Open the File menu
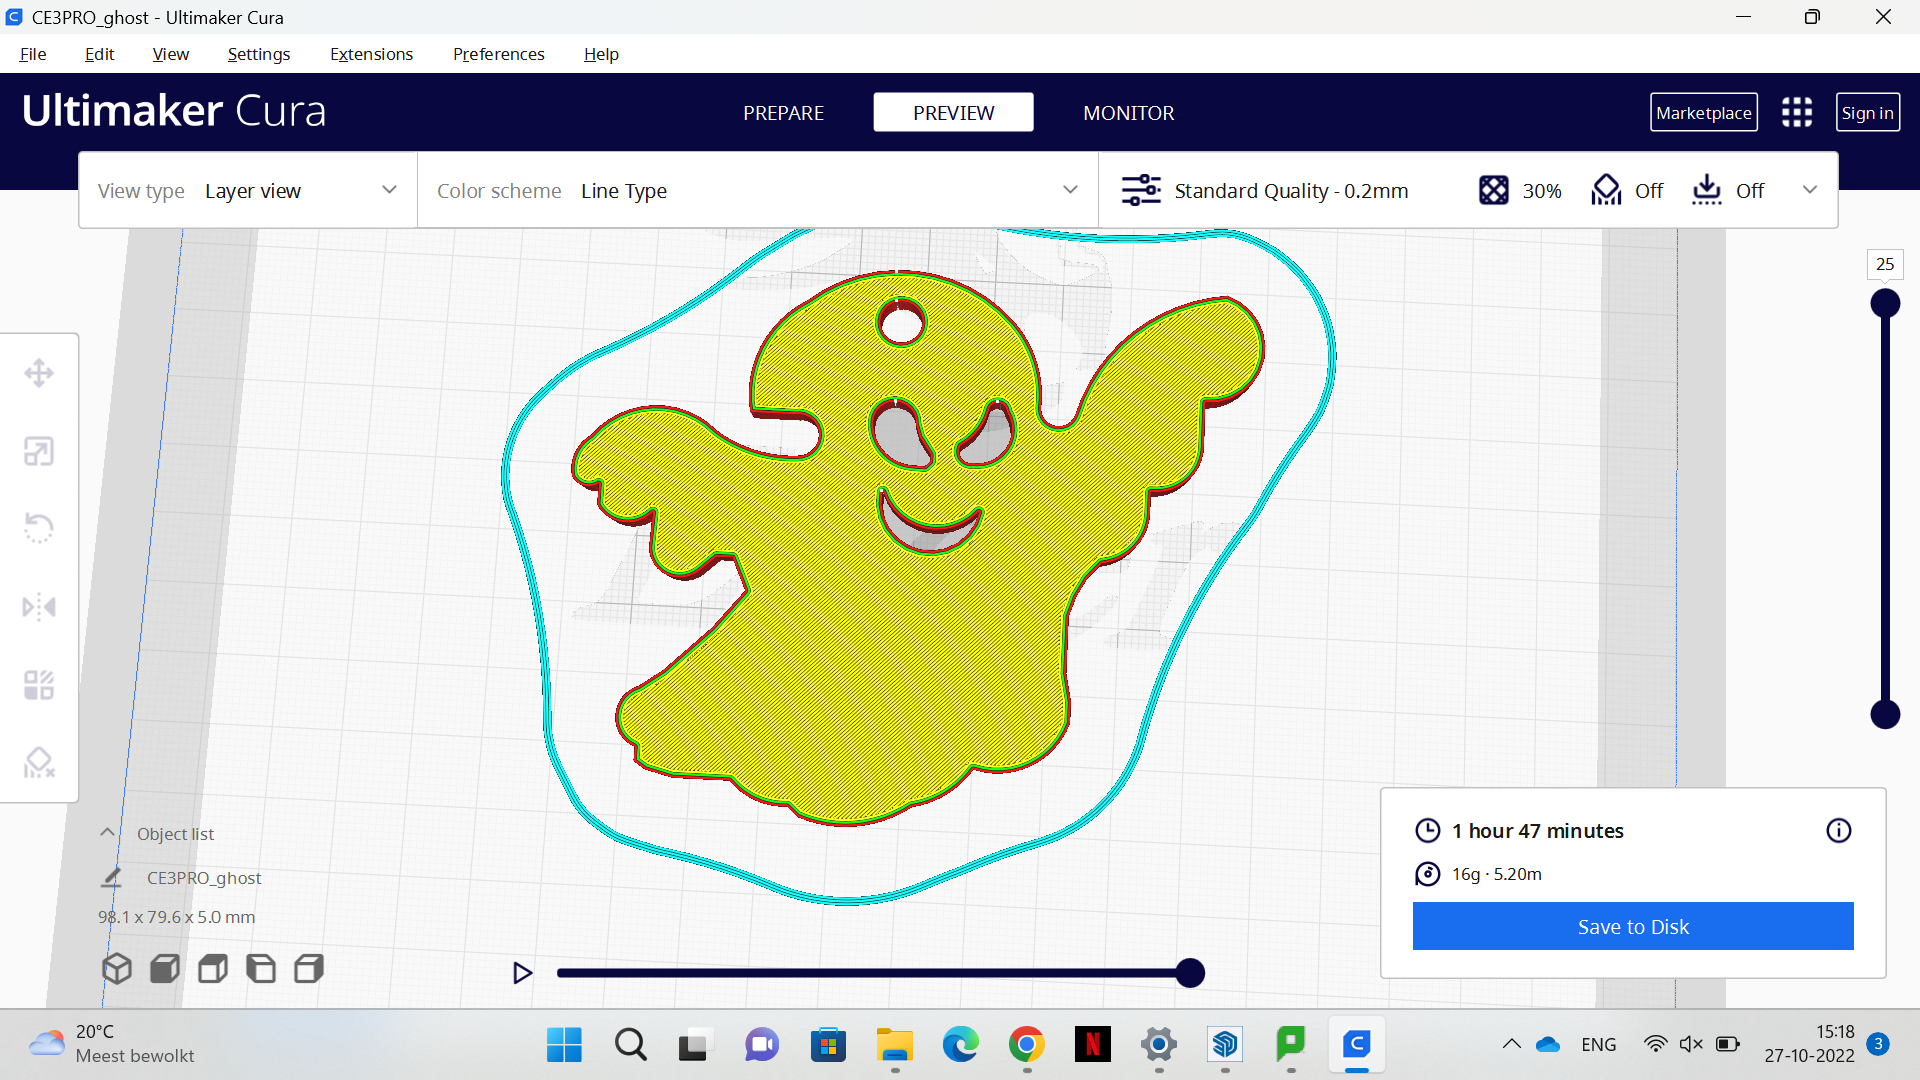 (x=33, y=54)
